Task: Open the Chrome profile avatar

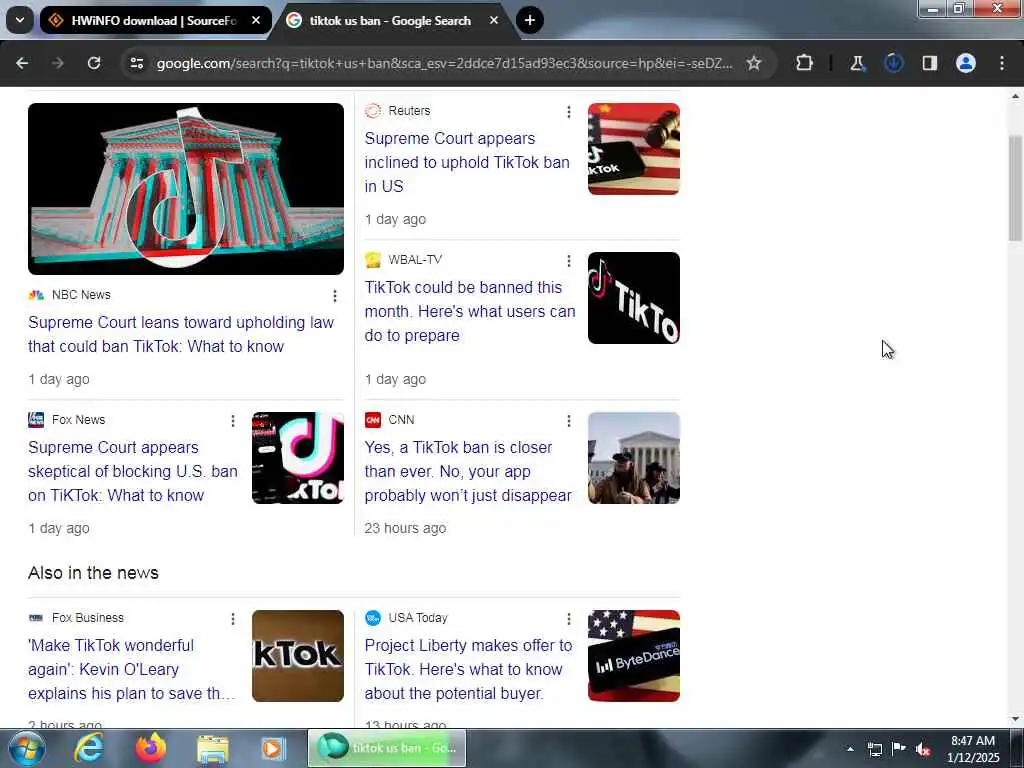Action: (966, 63)
